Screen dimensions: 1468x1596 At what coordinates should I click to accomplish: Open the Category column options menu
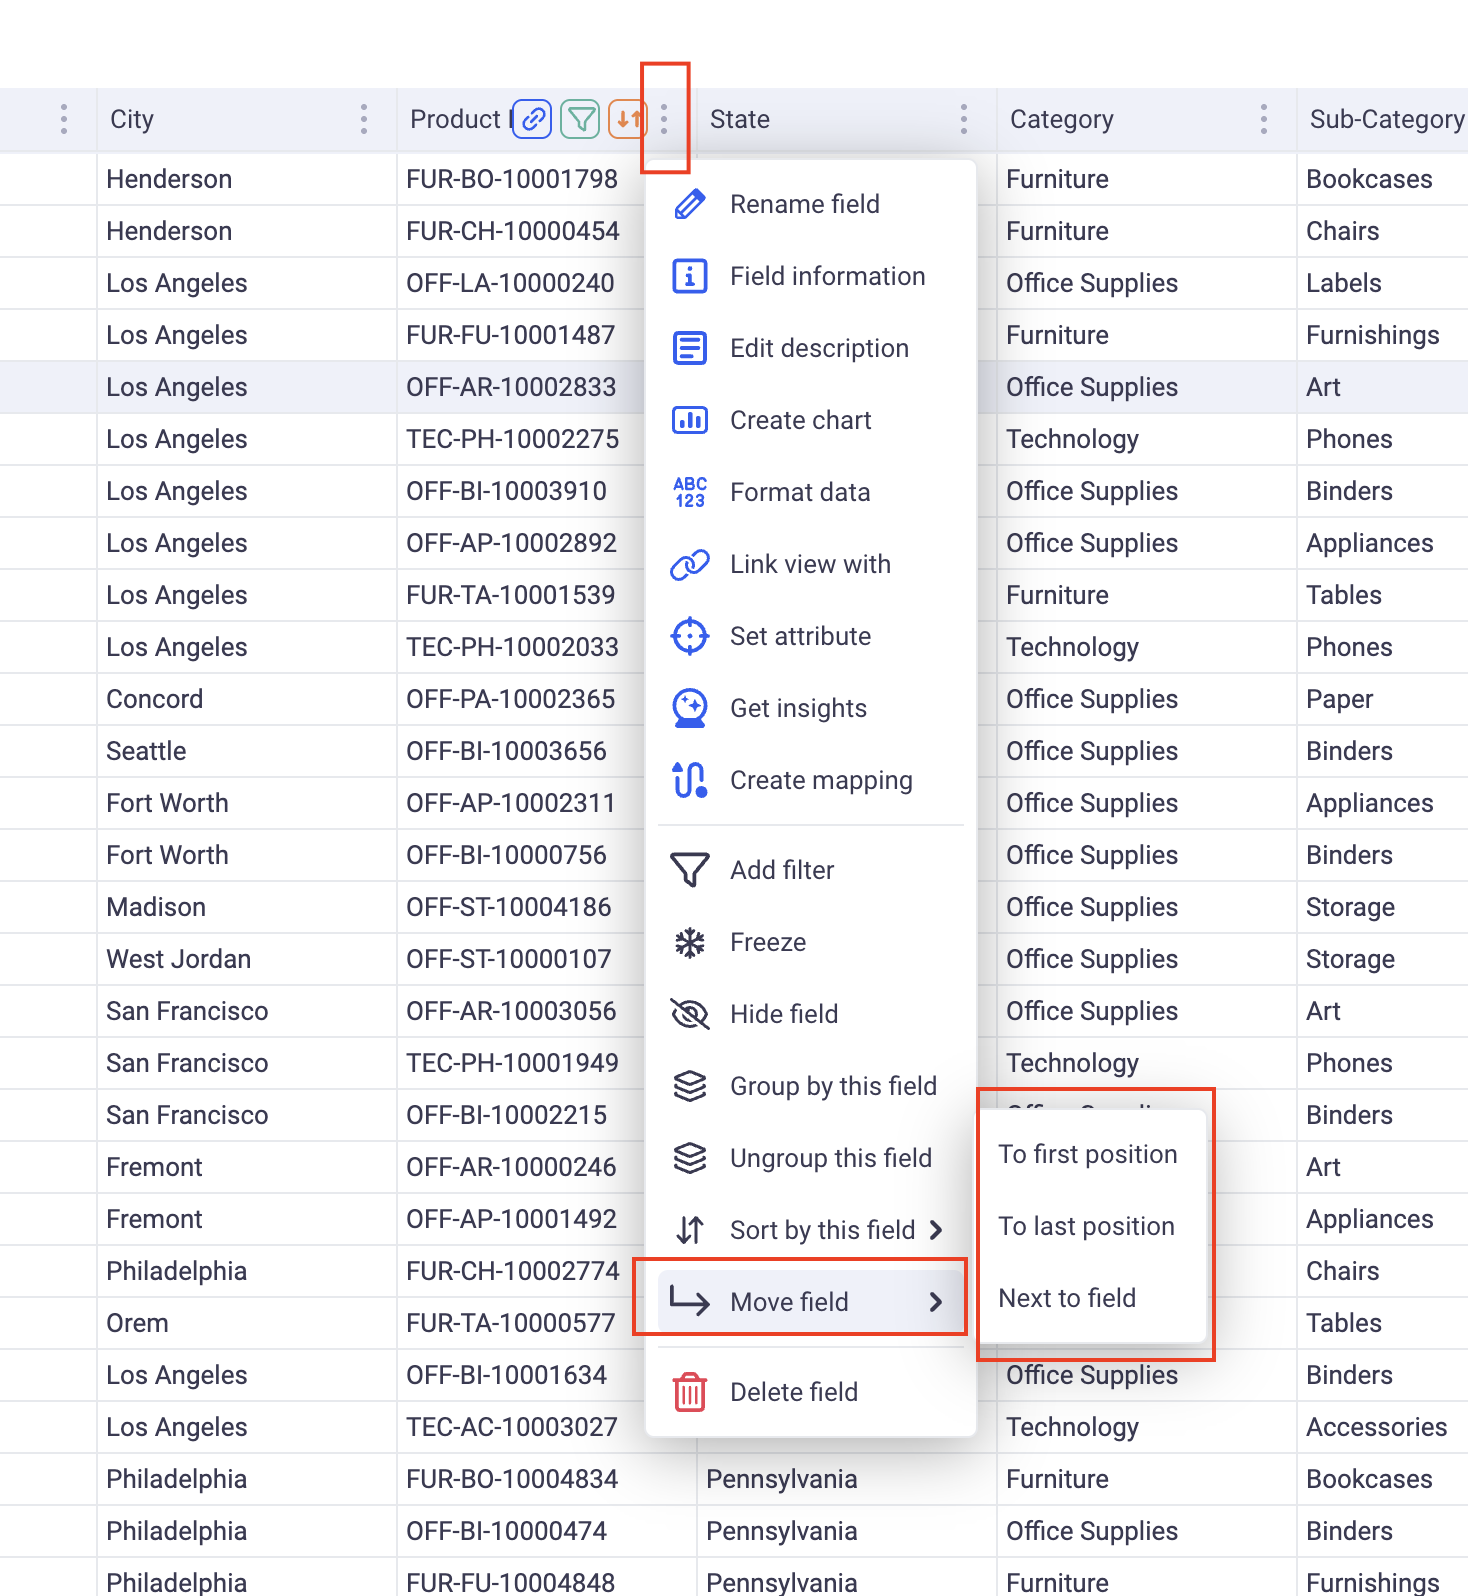click(1264, 119)
